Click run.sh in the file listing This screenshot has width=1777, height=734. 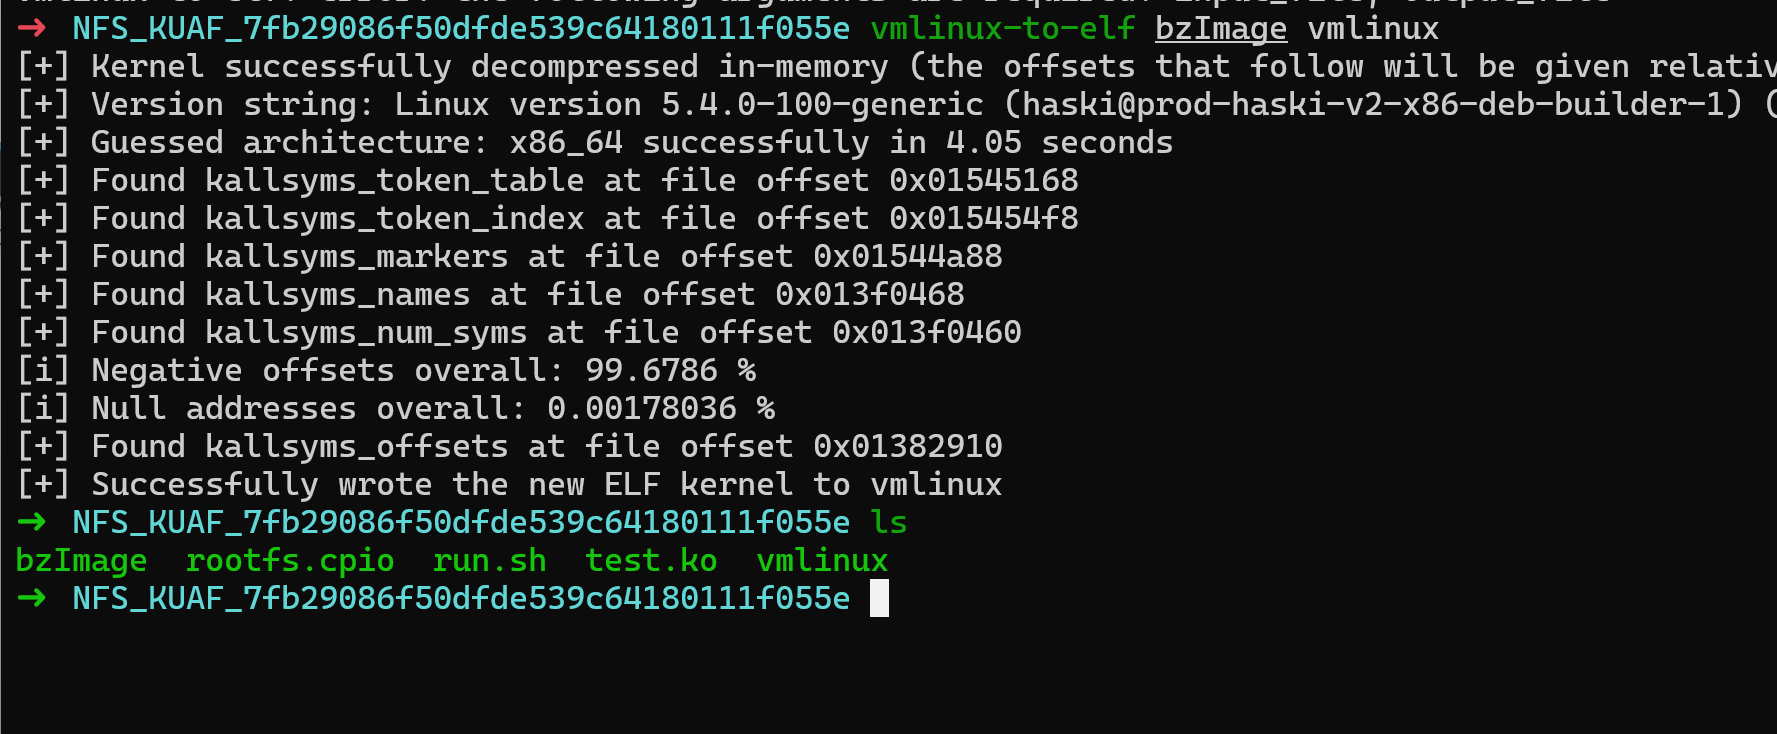pos(490,561)
